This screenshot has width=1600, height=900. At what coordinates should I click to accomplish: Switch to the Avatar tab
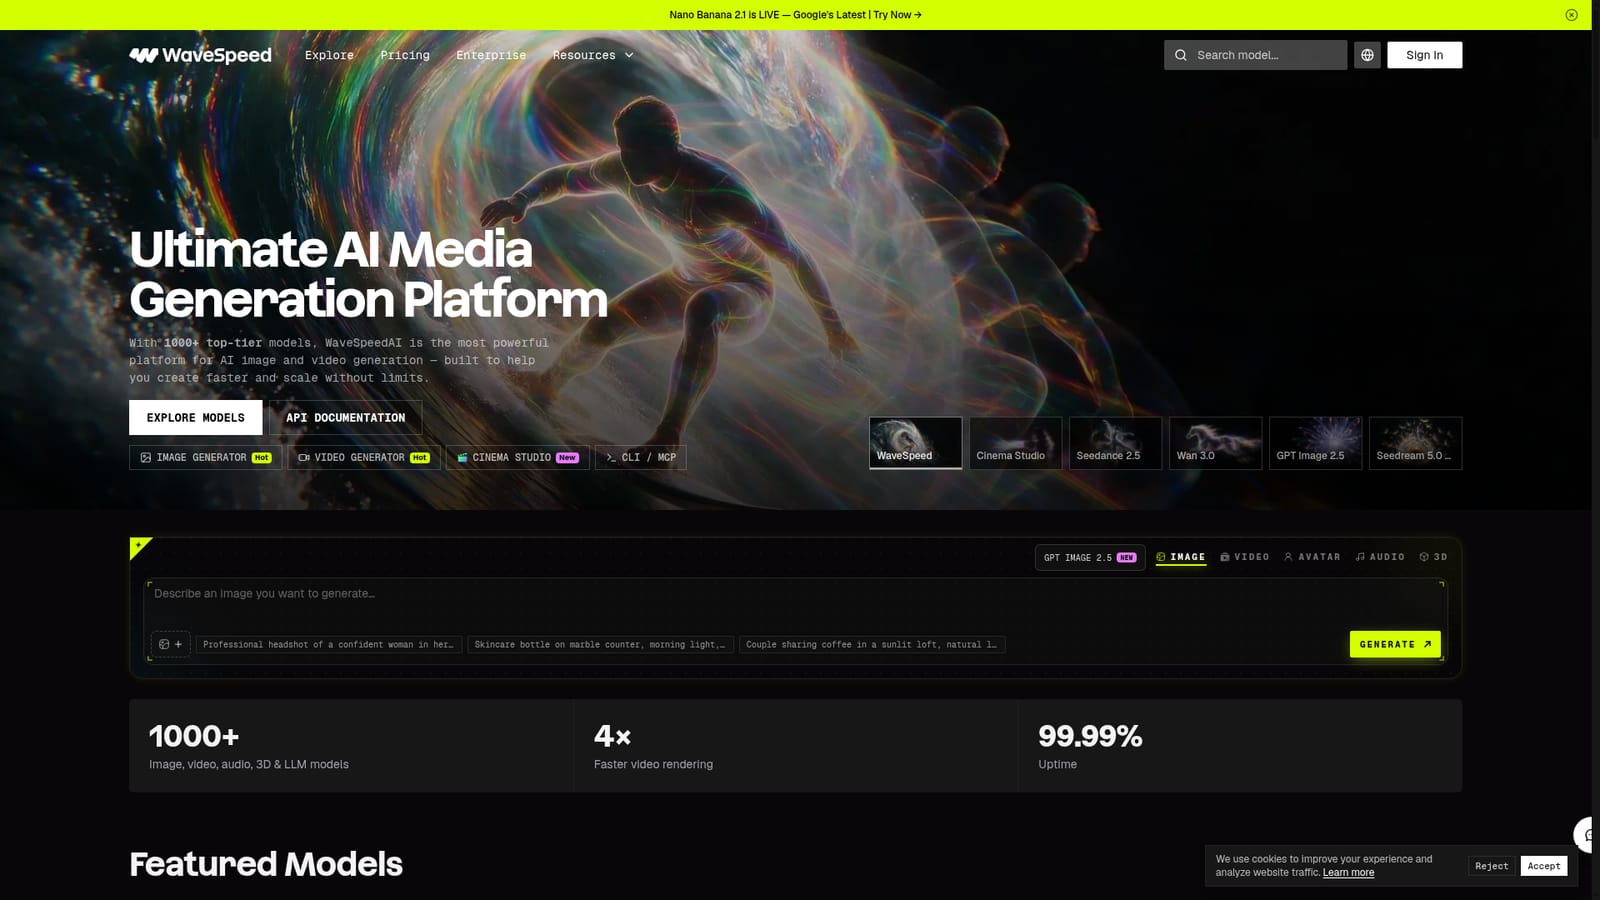pos(1312,557)
